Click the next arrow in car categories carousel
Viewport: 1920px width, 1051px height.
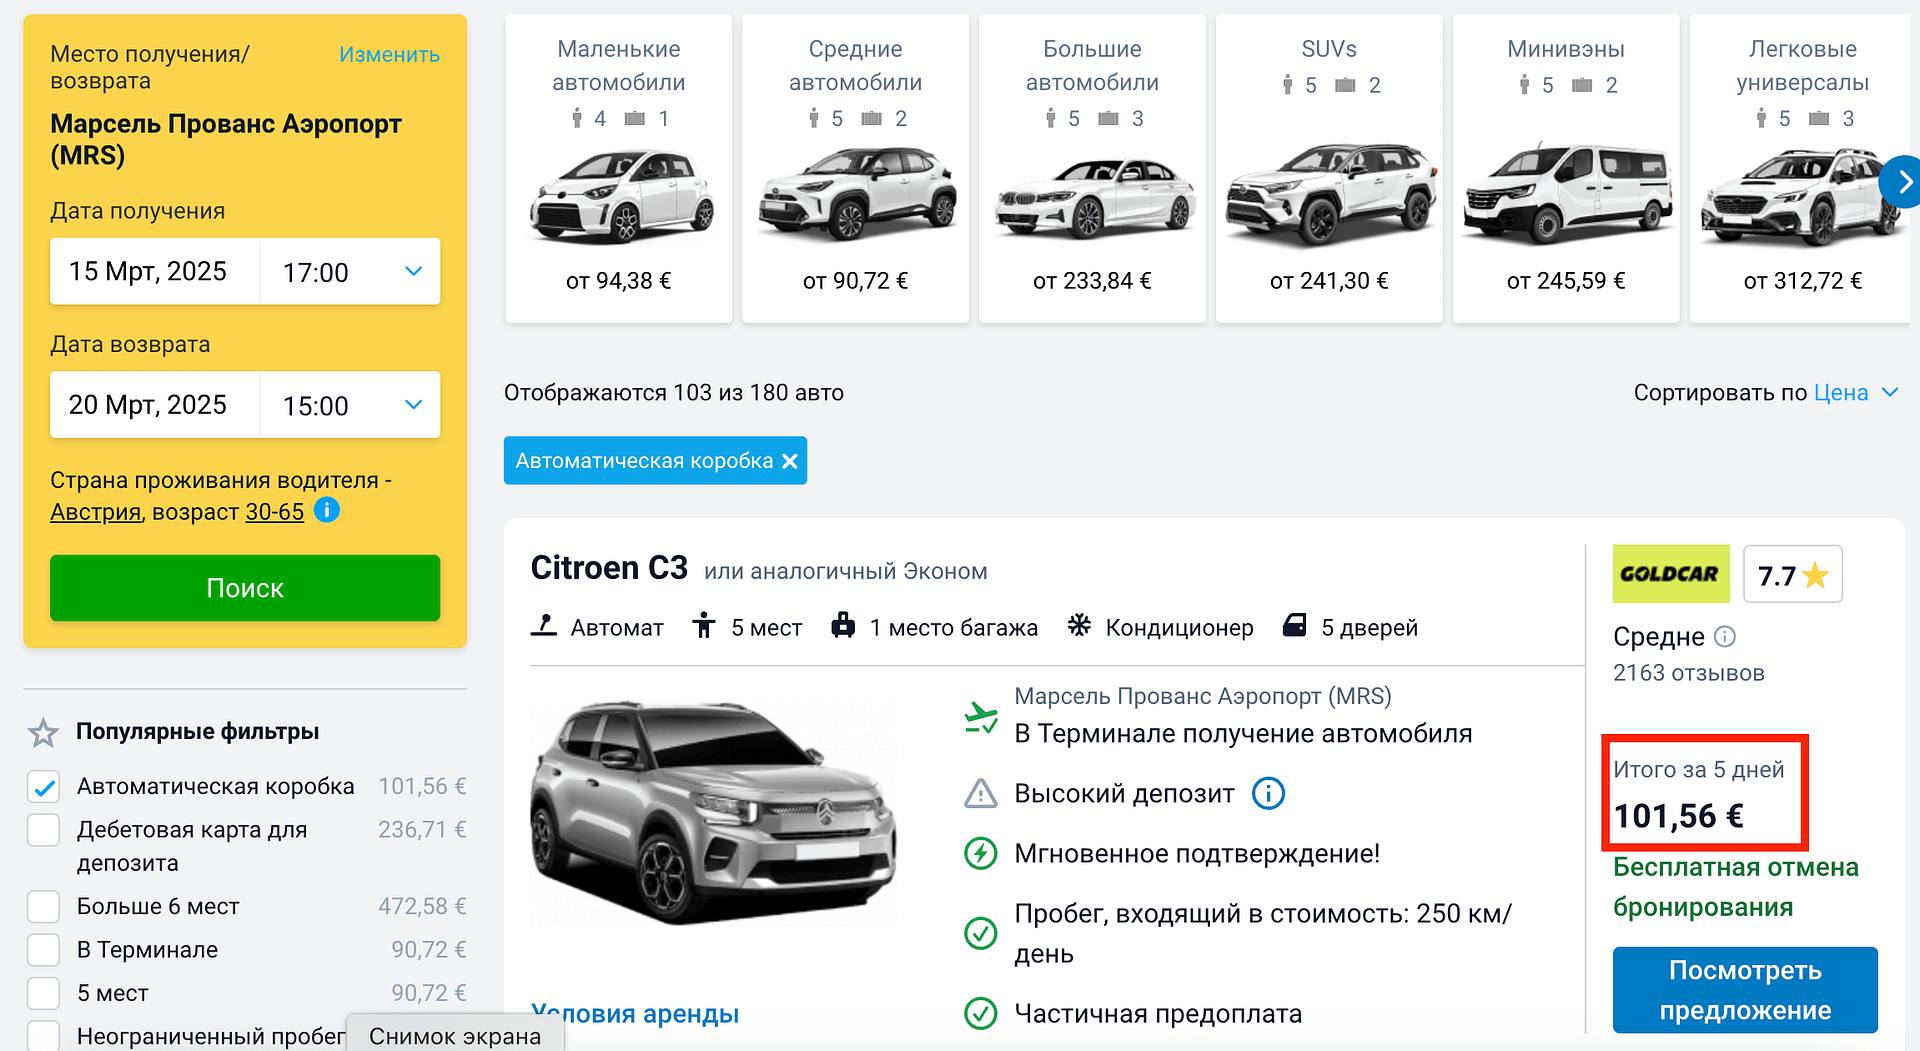[1900, 182]
